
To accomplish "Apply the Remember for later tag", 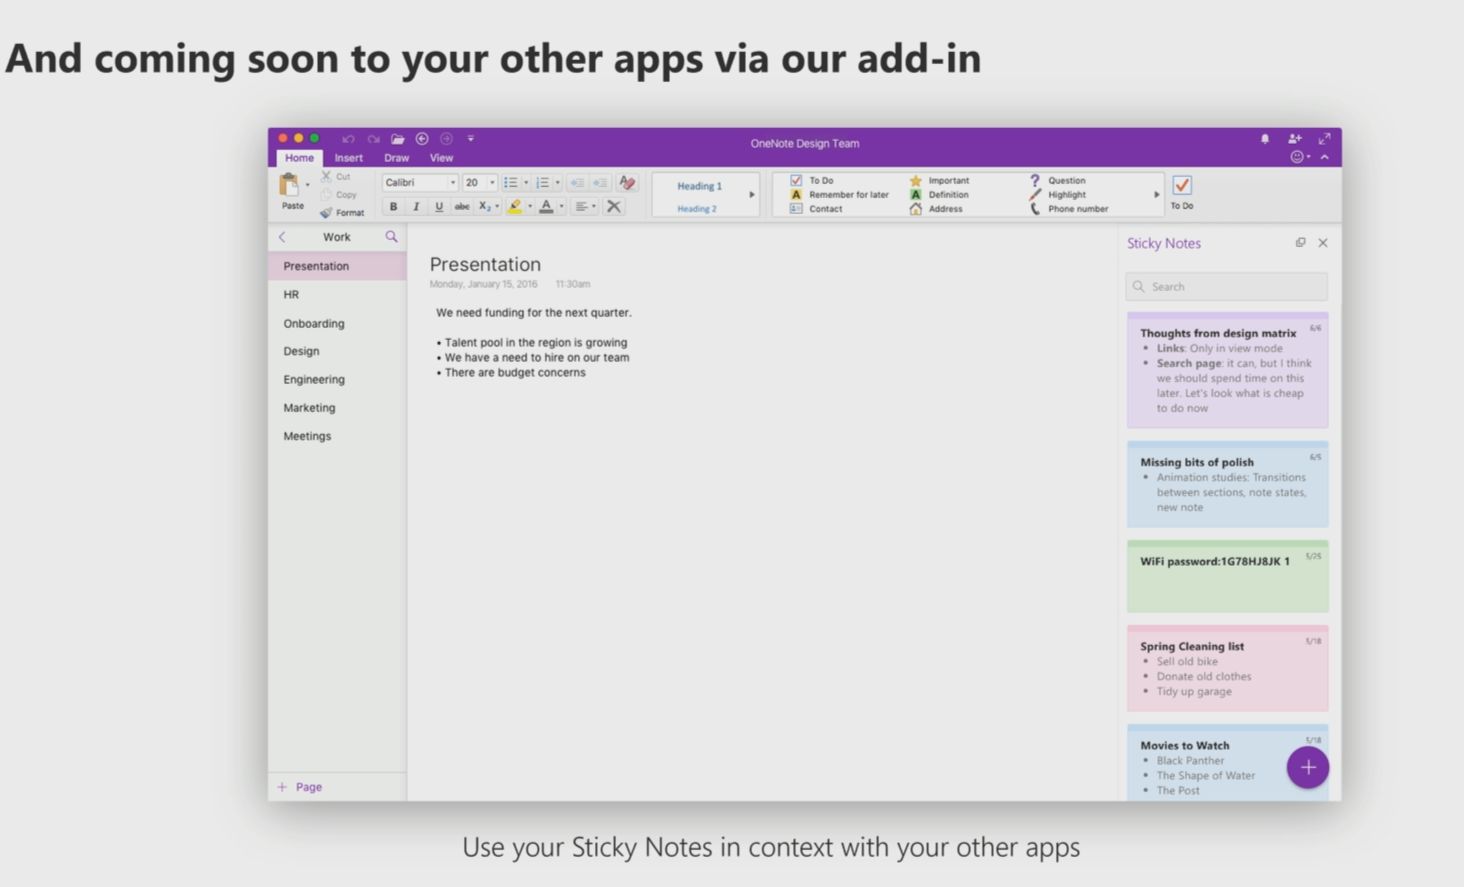I will (839, 195).
